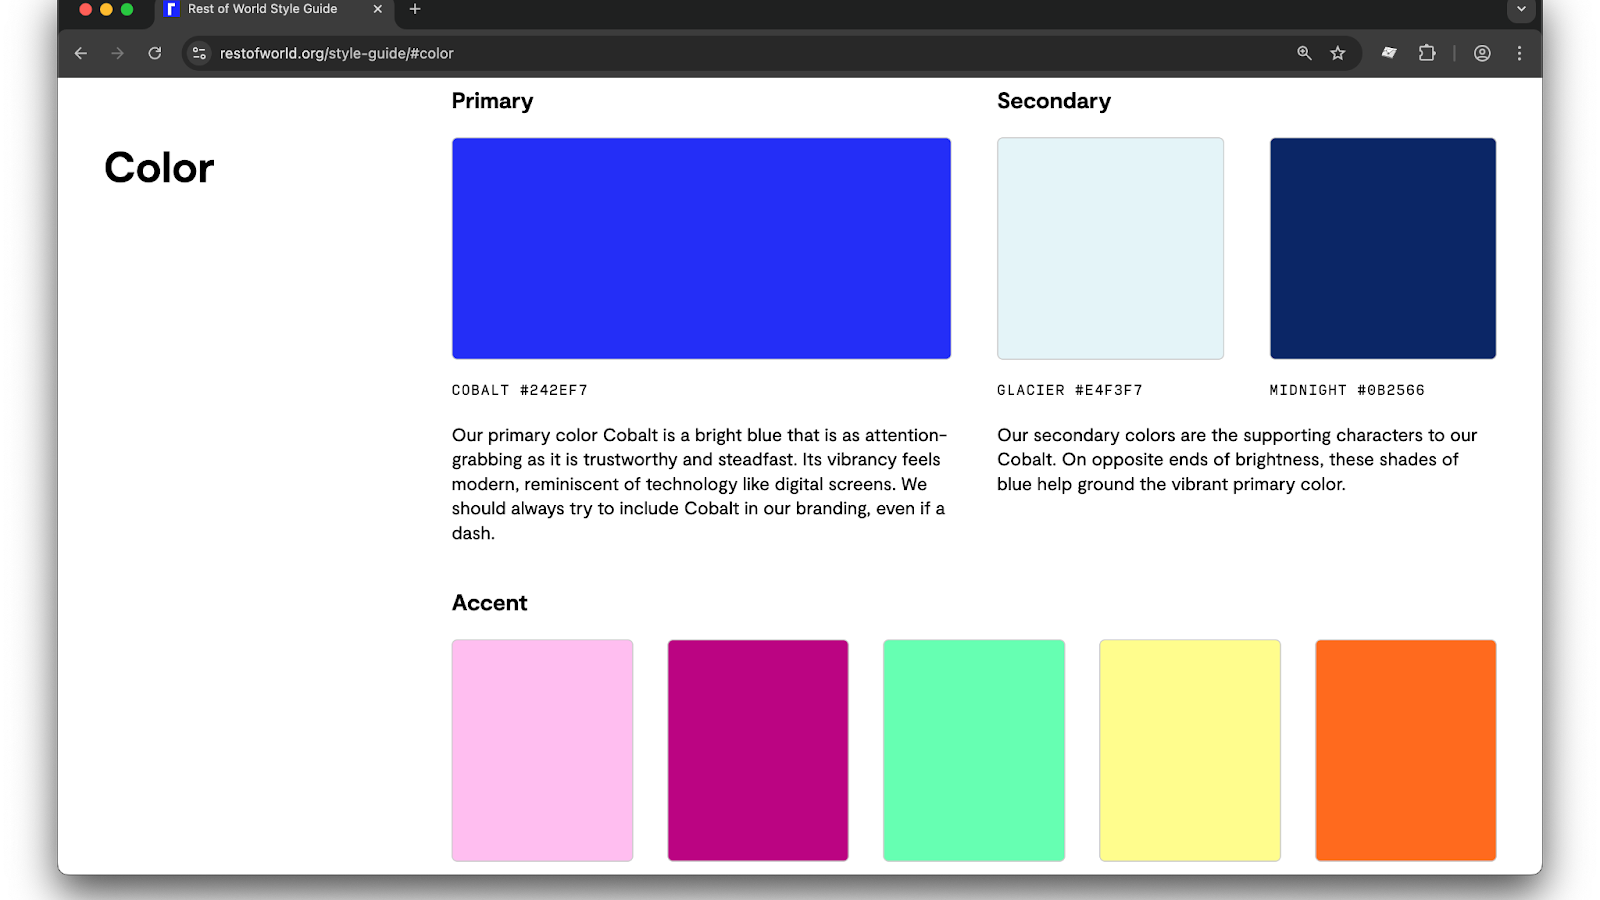The width and height of the screenshot is (1600, 900).
Task: Click the orange accent swatch
Action: [1406, 750]
